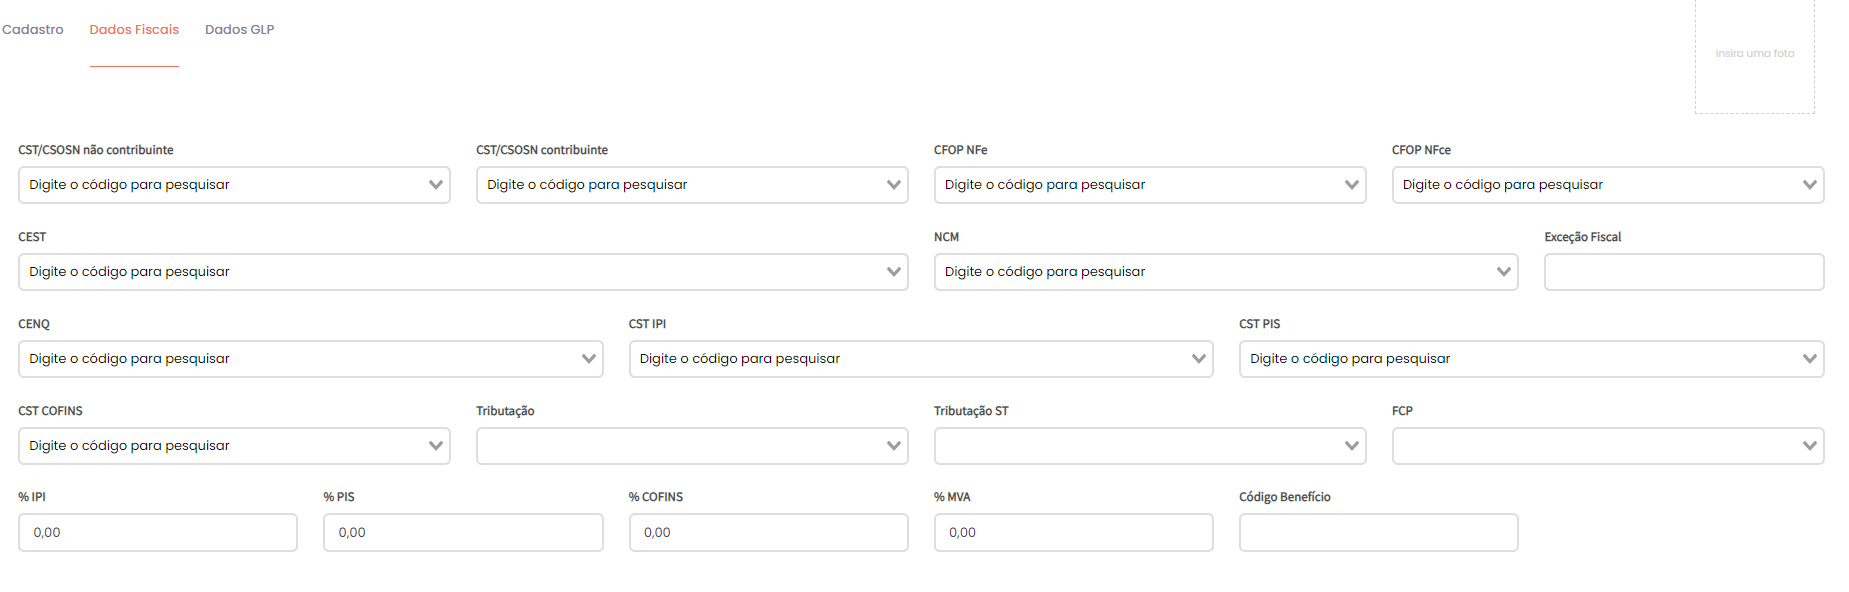The width and height of the screenshot is (1849, 592).
Task: Open the CFOP NFce dropdown arrow
Action: click(1809, 185)
